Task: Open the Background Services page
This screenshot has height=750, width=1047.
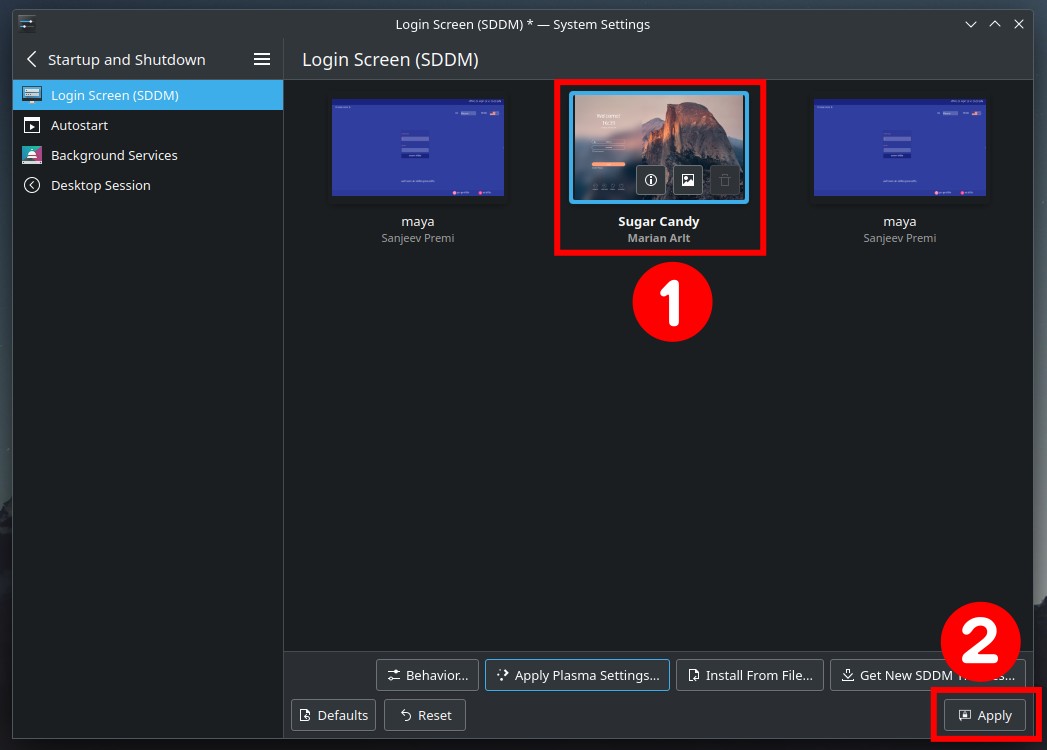Action: (148, 155)
